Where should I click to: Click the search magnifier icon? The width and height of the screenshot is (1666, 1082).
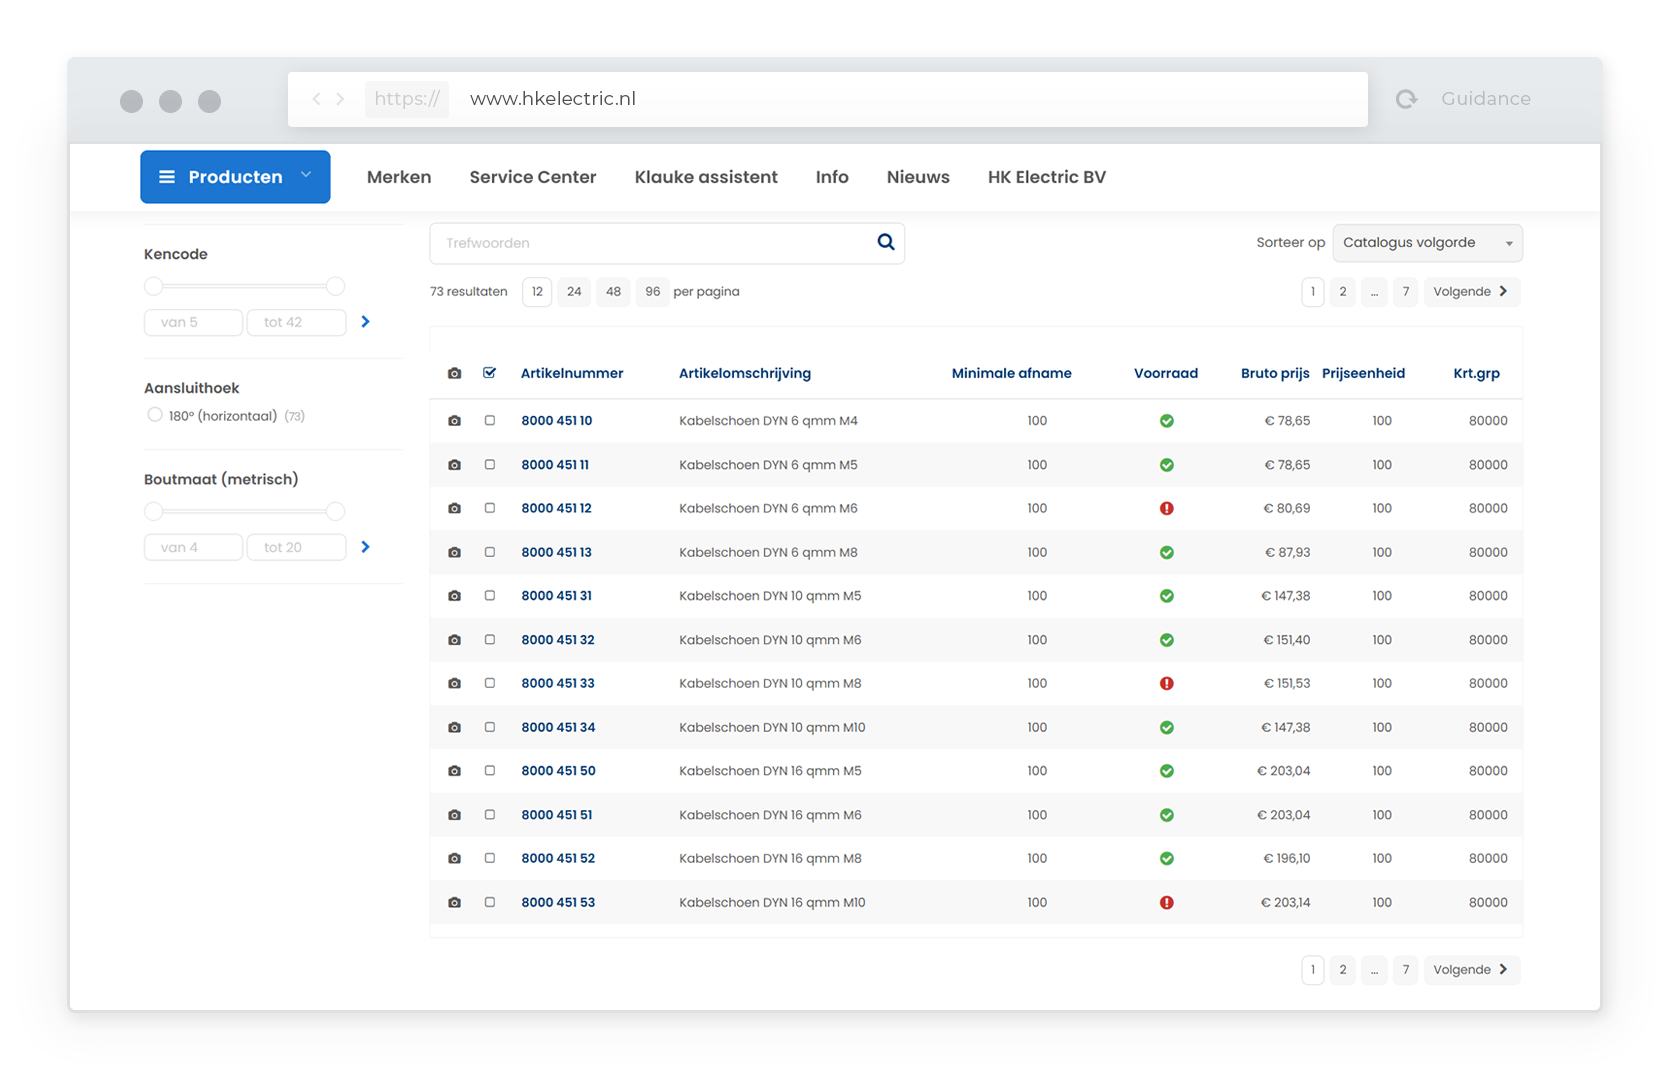point(885,242)
